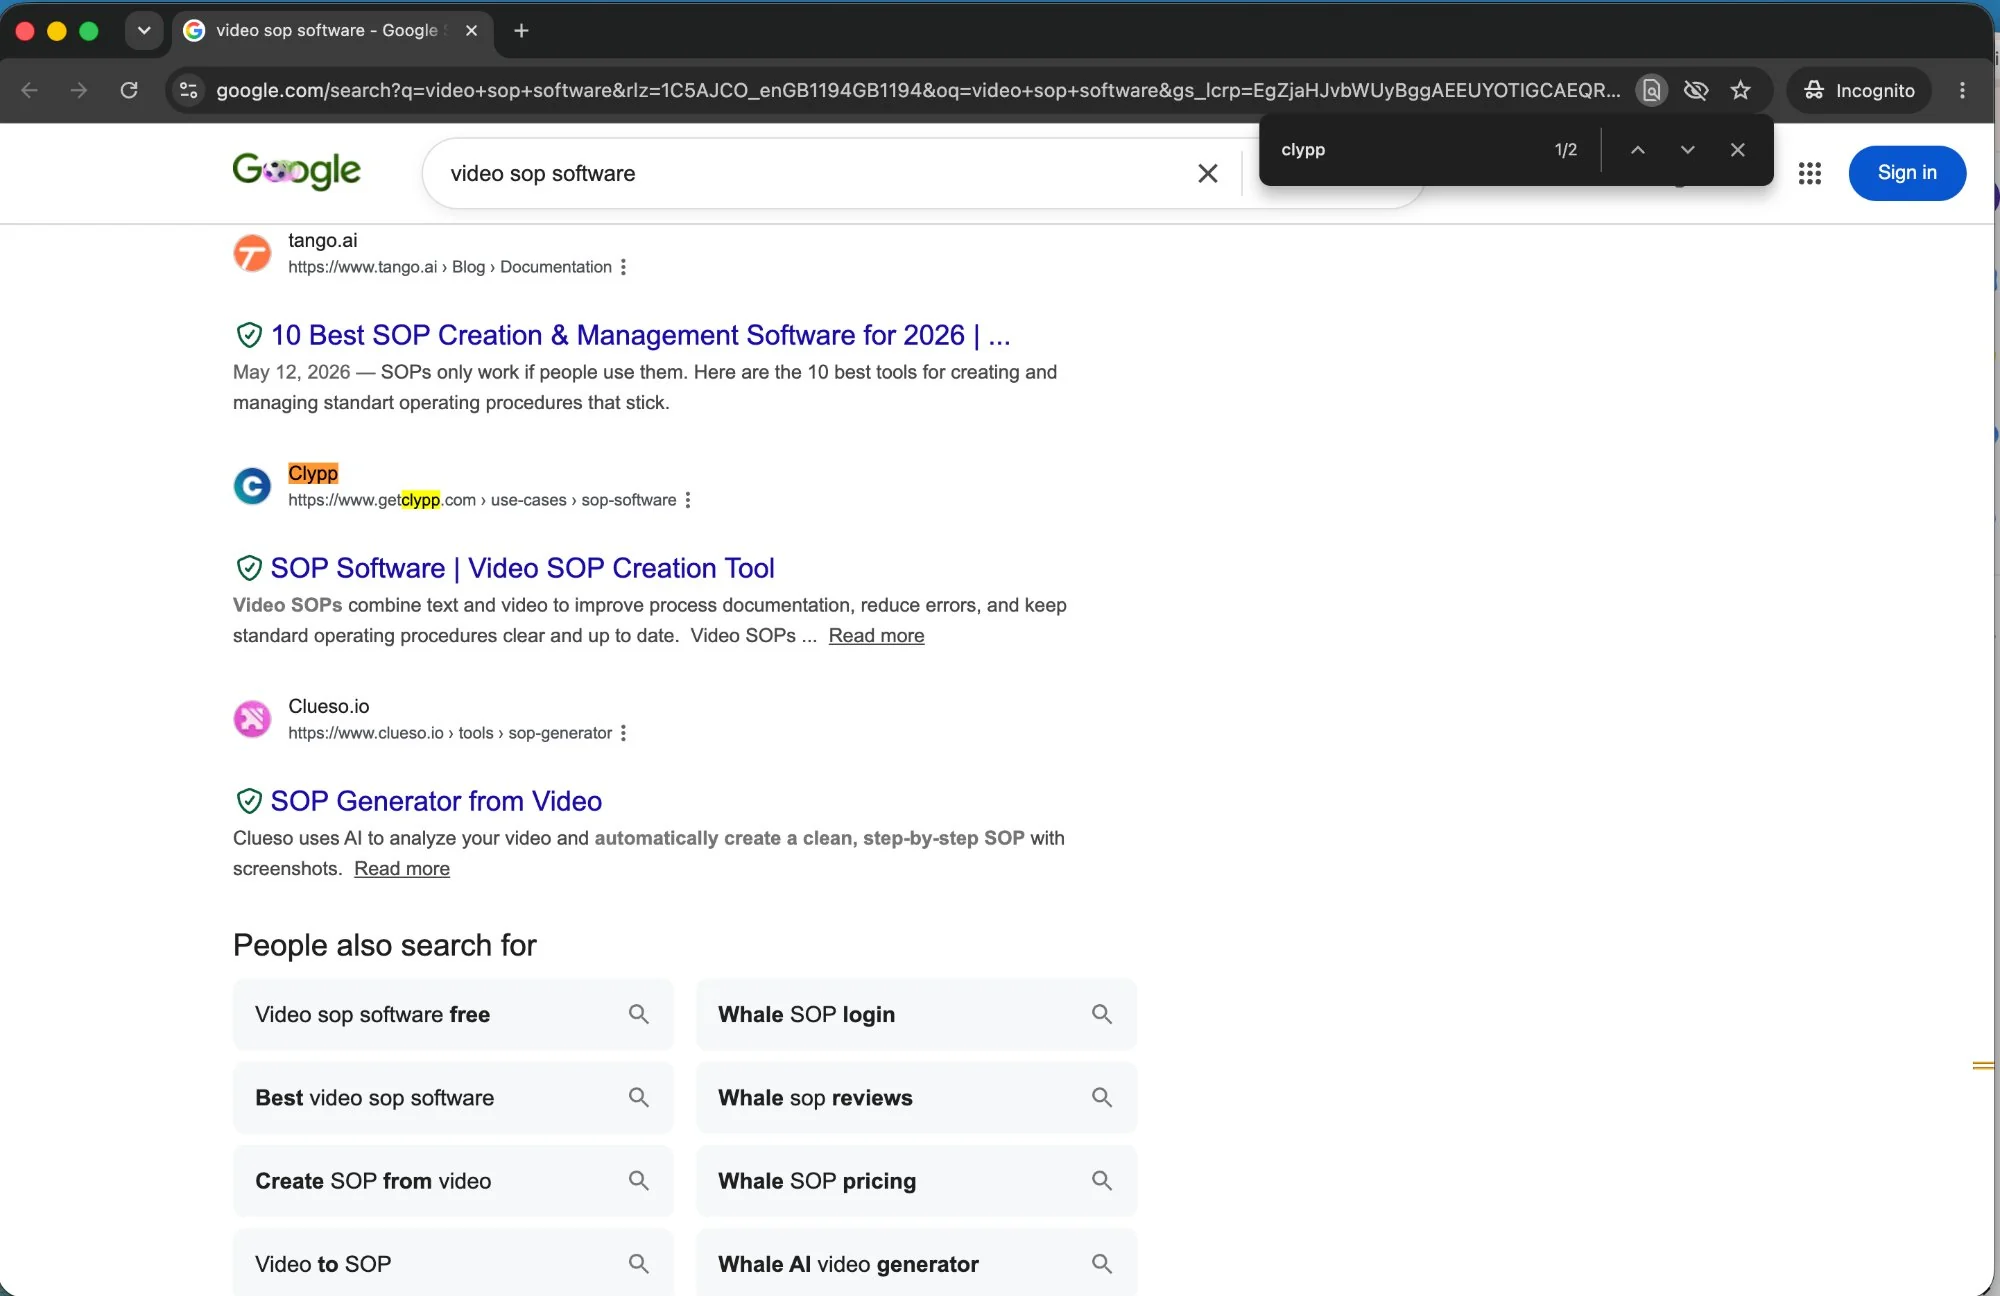Open a new tab with the plus button
Screen dimensions: 2000x1296
[521, 31]
